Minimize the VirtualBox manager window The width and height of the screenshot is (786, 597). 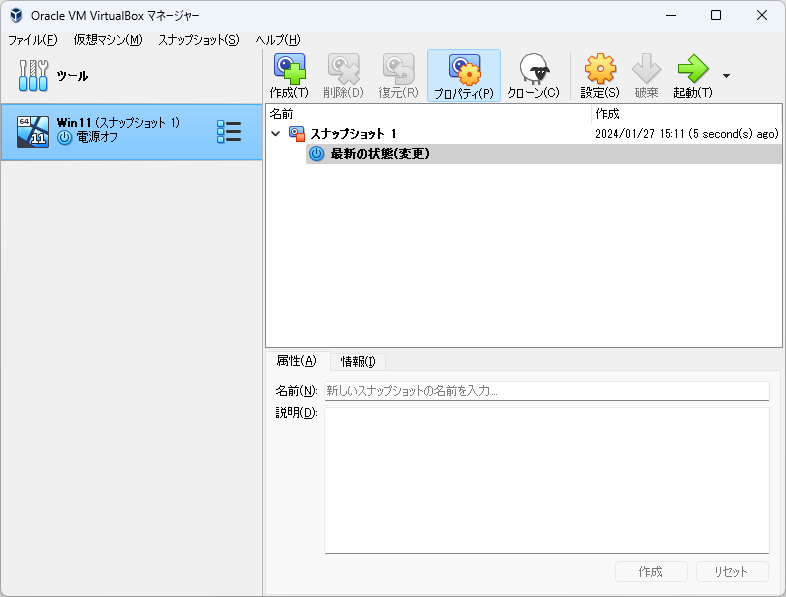tap(671, 16)
